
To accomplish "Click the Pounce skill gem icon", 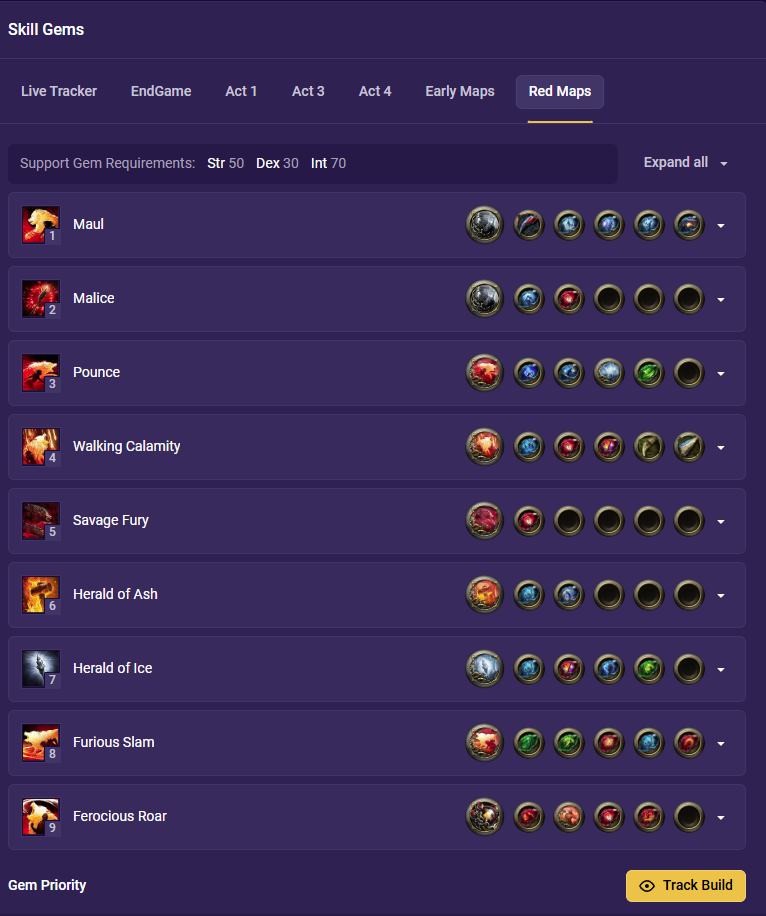I will [x=40, y=373].
